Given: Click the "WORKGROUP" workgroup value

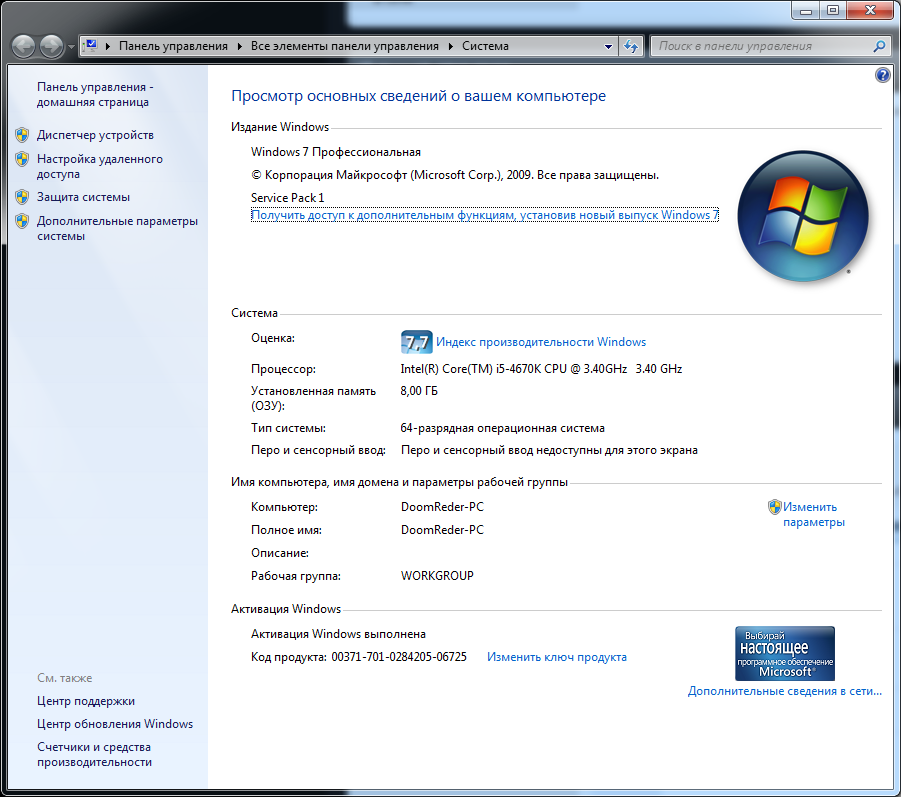Looking at the screenshot, I should (x=437, y=576).
